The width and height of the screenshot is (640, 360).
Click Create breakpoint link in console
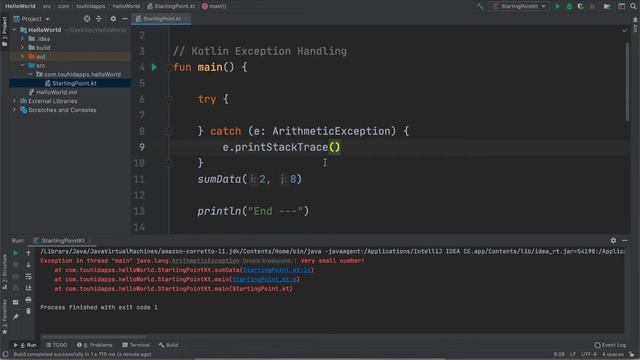click(267, 260)
